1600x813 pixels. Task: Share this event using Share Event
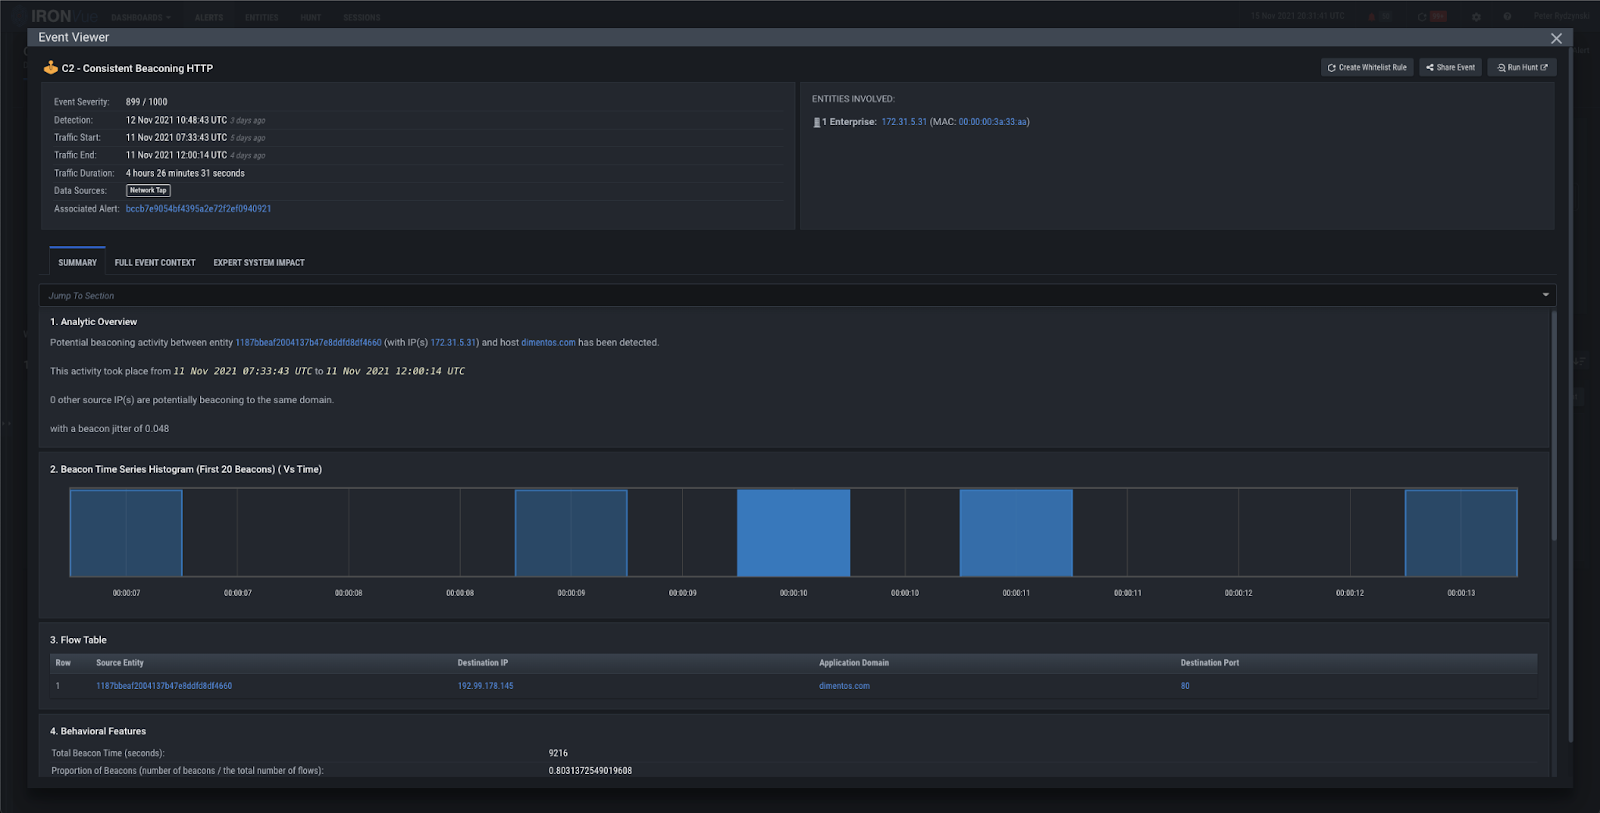pos(1450,68)
